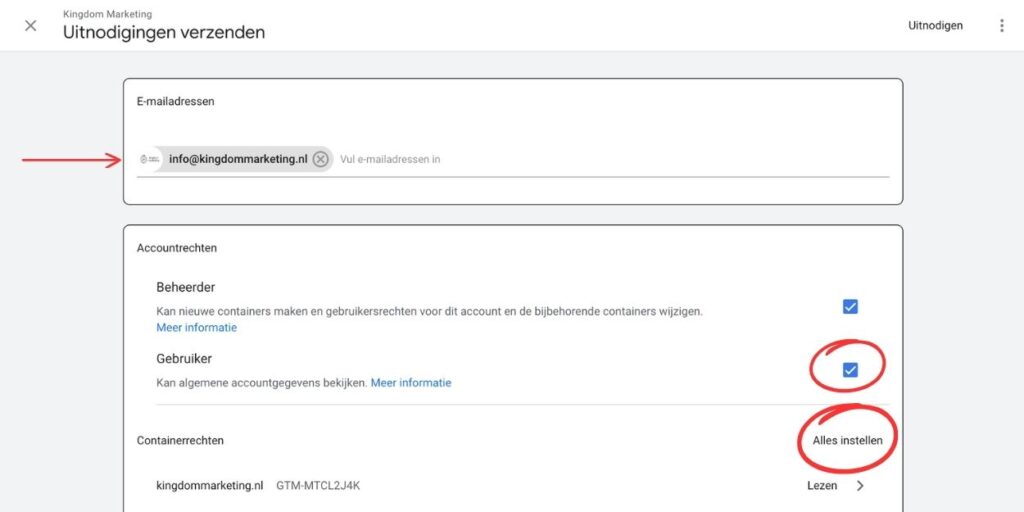This screenshot has width=1024, height=512.
Task: Open the three-dot more options menu
Action: 1001,26
